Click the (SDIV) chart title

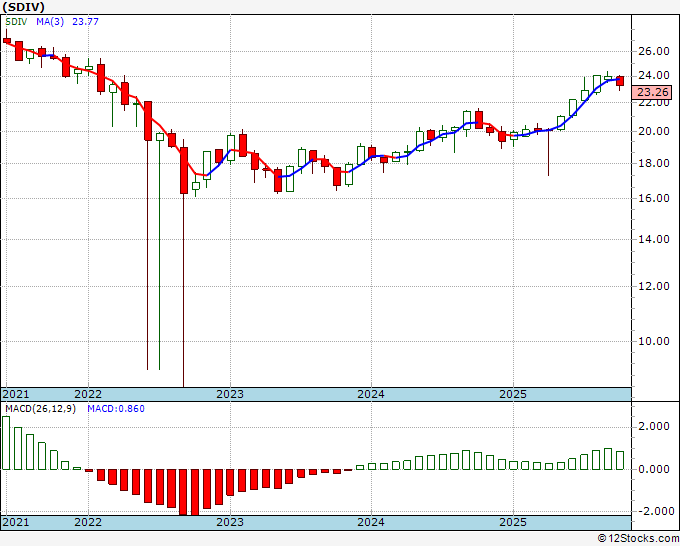24,7
